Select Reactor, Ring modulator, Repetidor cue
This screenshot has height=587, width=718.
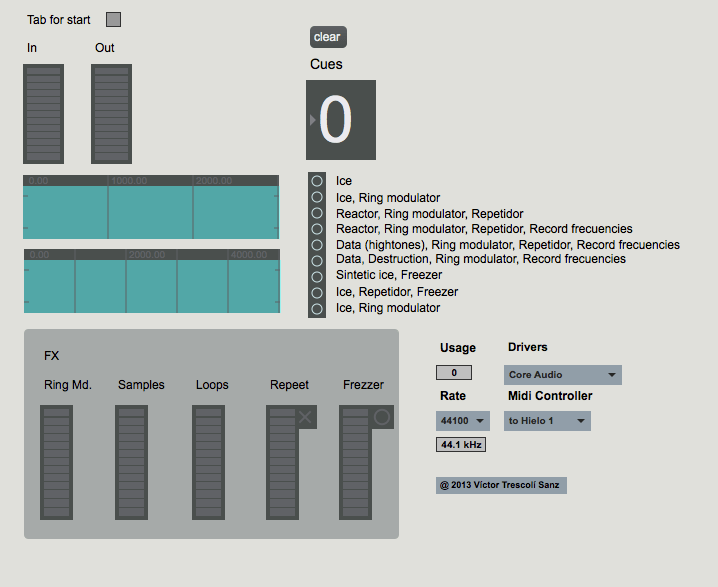[317, 213]
